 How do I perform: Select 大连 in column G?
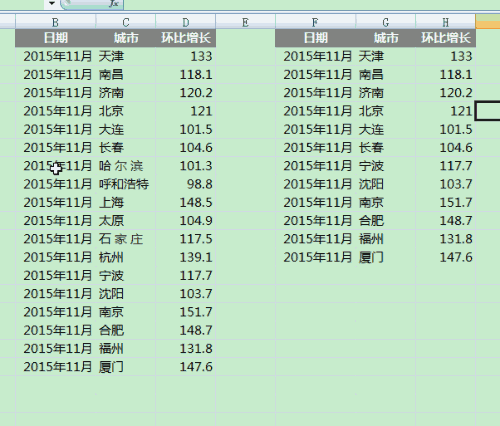(386, 129)
